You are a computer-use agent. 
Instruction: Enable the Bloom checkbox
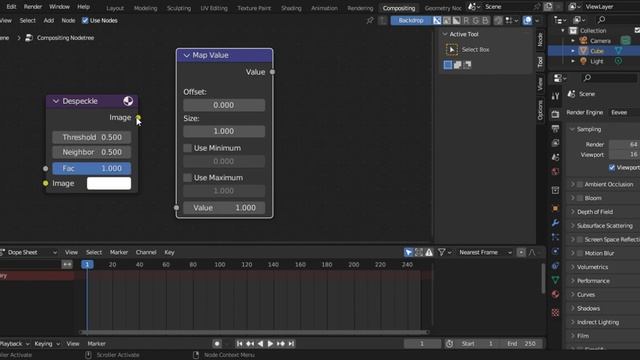click(x=580, y=198)
